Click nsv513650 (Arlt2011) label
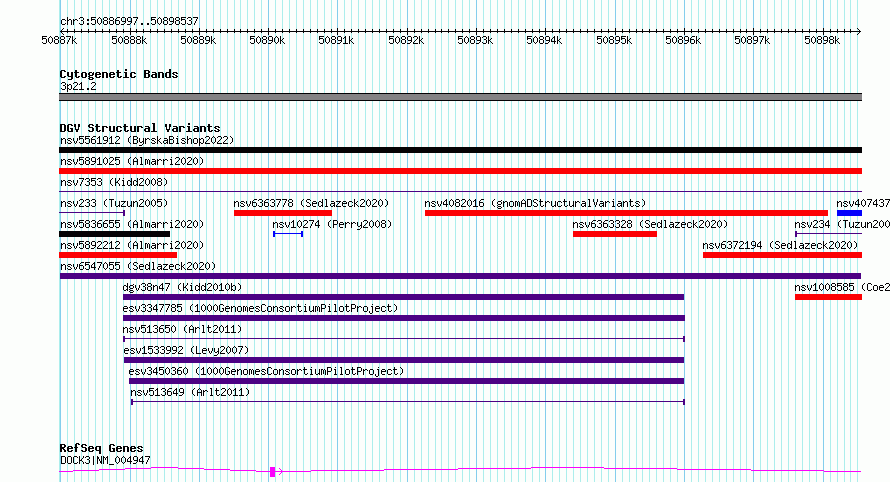This screenshot has width=890, height=482. pyautogui.click(x=182, y=329)
